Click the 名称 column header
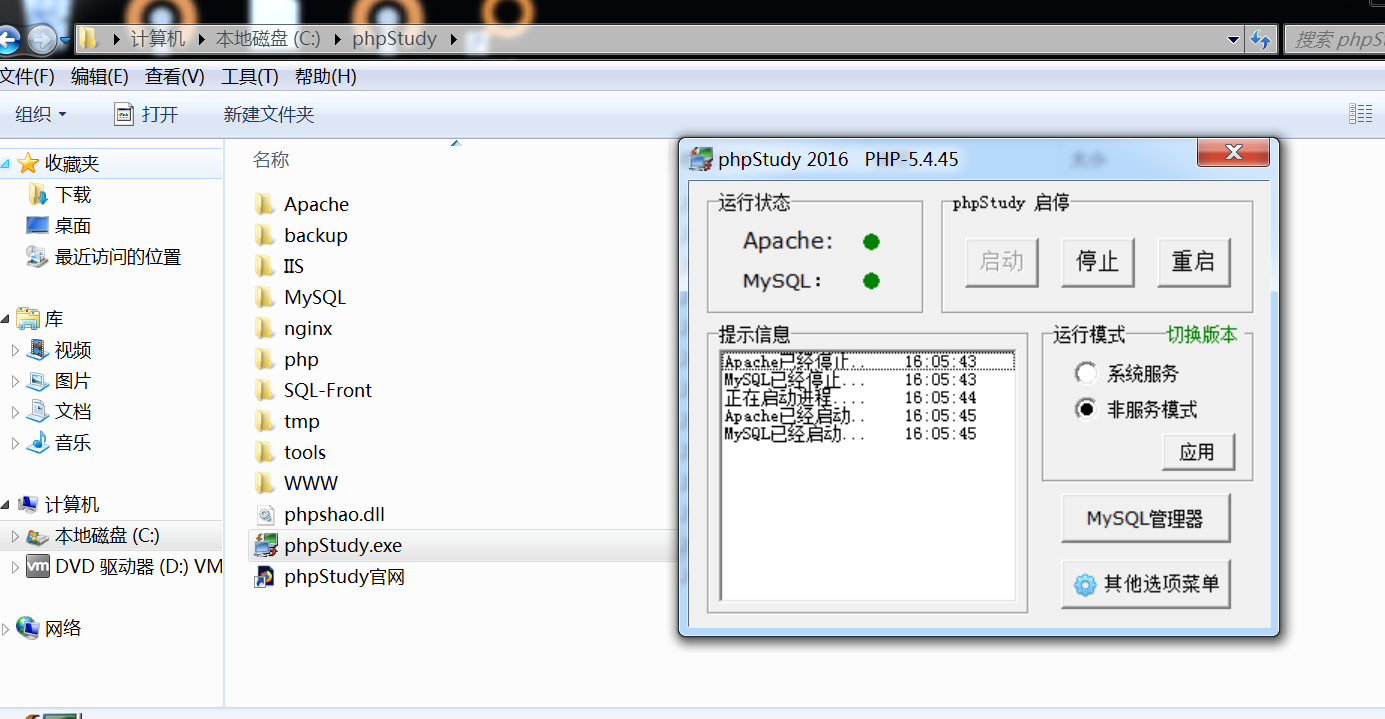This screenshot has height=719, width=1385. pyautogui.click(x=271, y=160)
